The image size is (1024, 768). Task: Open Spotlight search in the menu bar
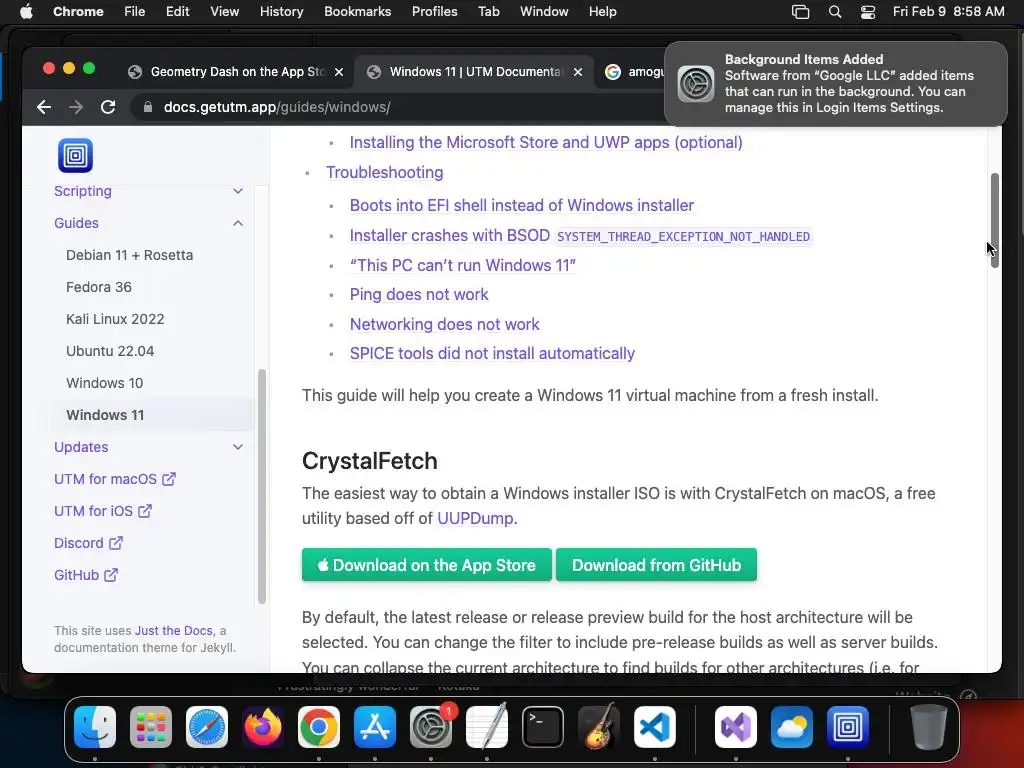pos(835,12)
